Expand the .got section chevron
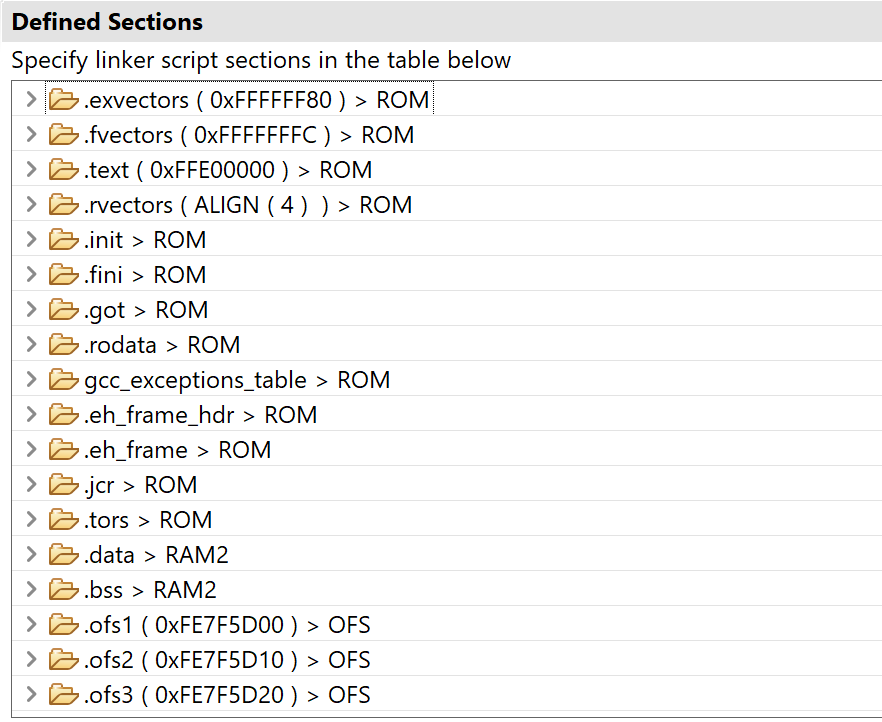Screen dimensions: 882x722 pyautogui.click(x=32, y=309)
